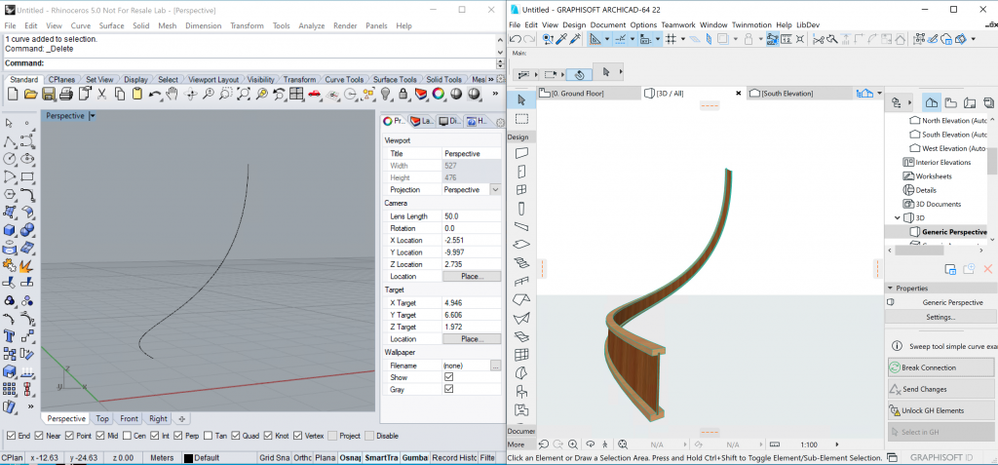Open the Projection dropdown in Viewport properties

495,190
